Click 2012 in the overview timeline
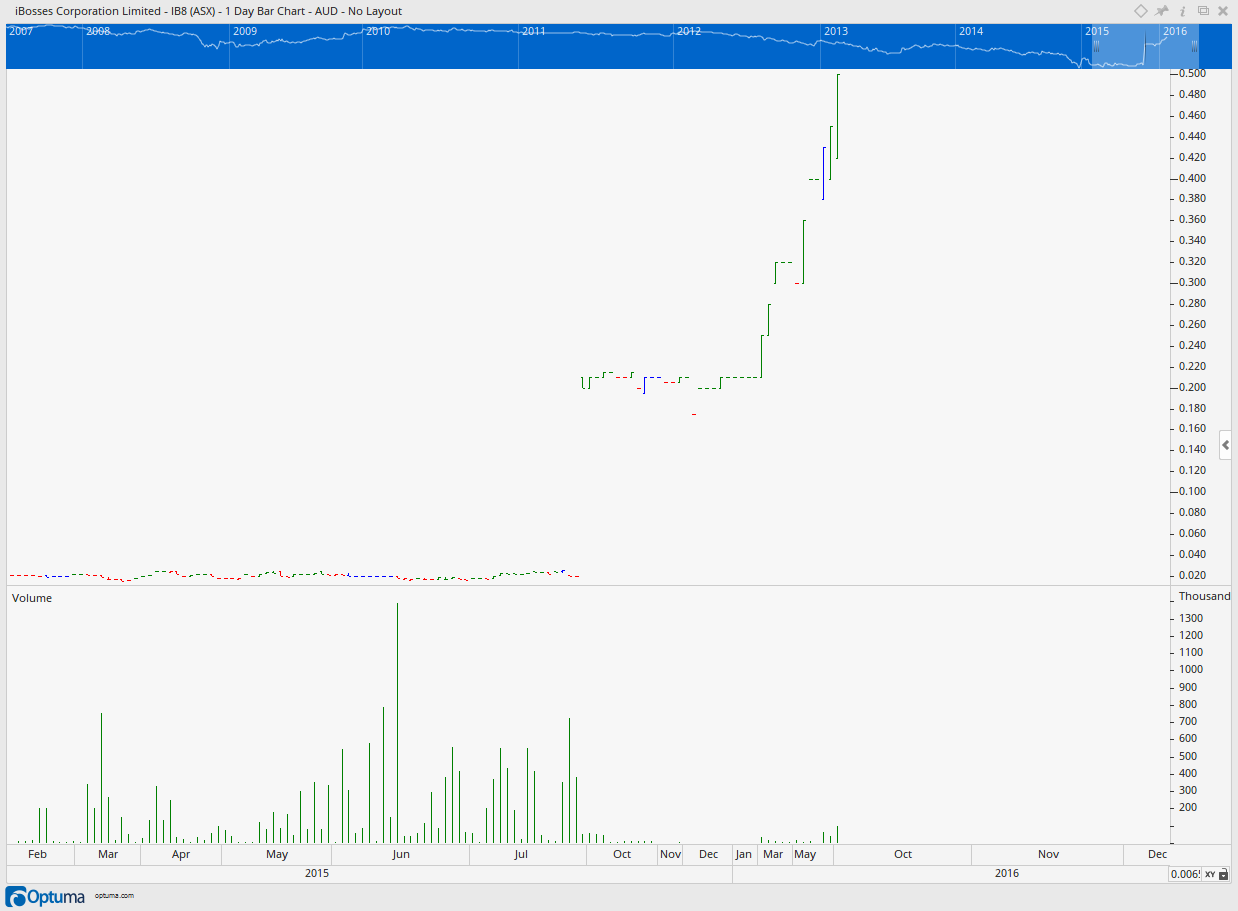1238x911 pixels. [x=689, y=31]
